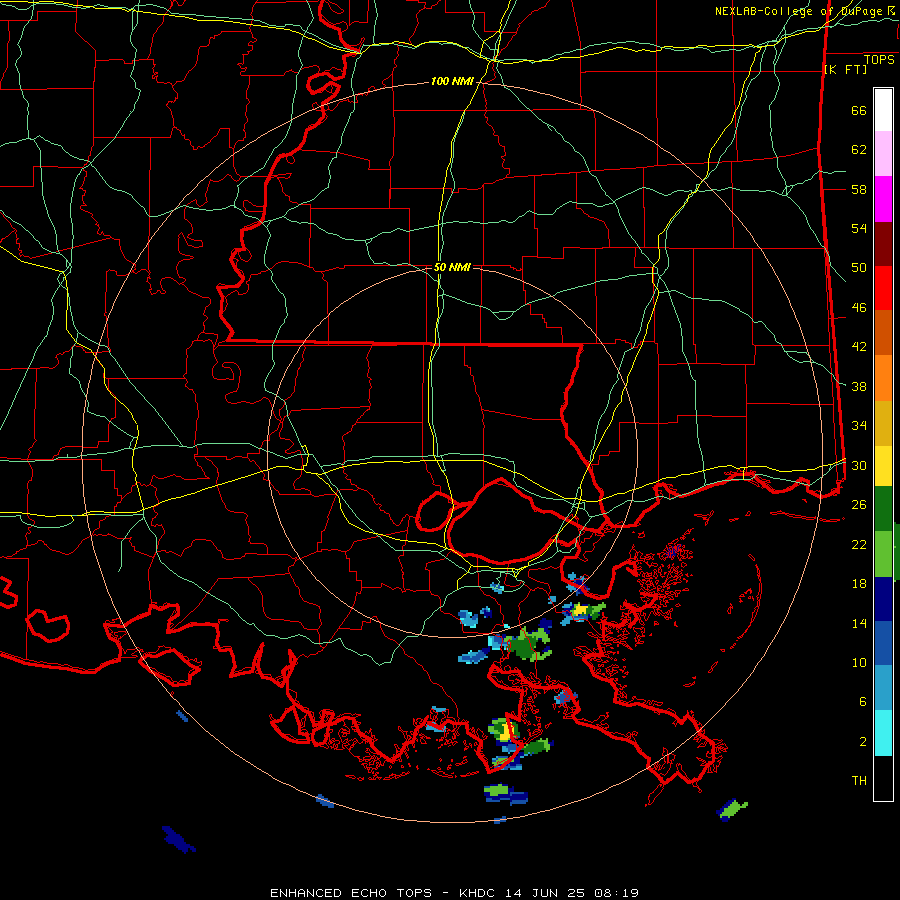Click the light green offshore echo in southeast
The width and height of the screenshot is (900, 900).
[x=732, y=810]
